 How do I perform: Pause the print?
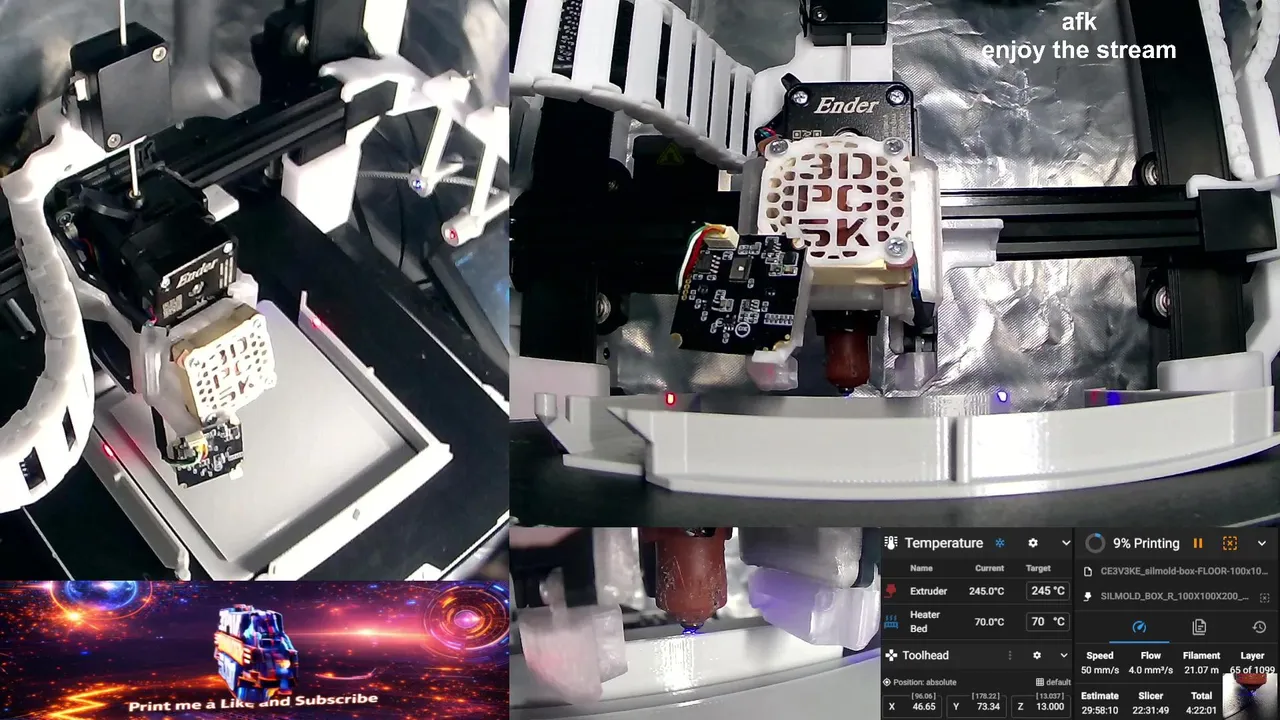pos(1198,543)
